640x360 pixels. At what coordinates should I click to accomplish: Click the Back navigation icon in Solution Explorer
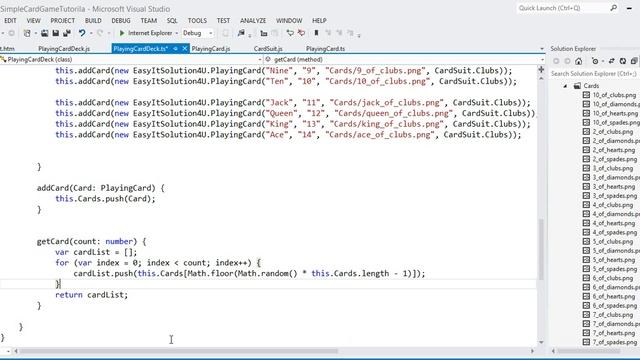pyautogui.click(x=556, y=61)
